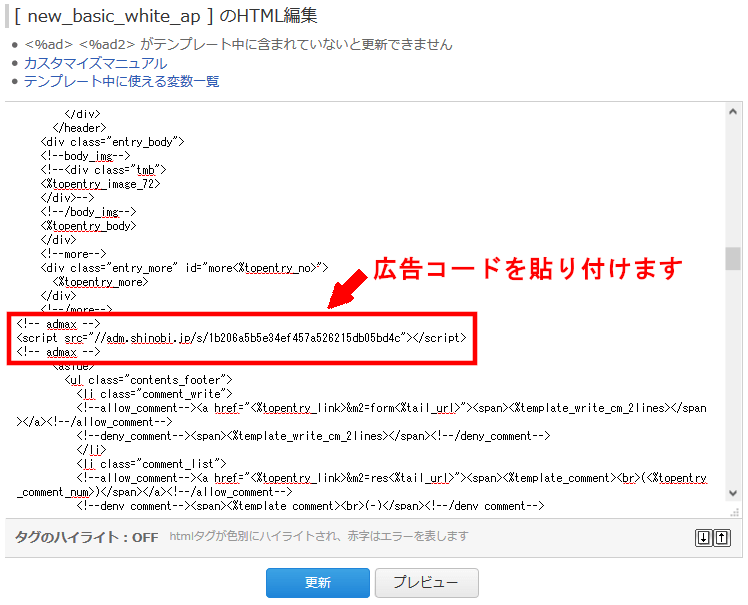Click the scrollbar up arrow of the code editor
This screenshot has height=605, width=748.
(x=733, y=112)
